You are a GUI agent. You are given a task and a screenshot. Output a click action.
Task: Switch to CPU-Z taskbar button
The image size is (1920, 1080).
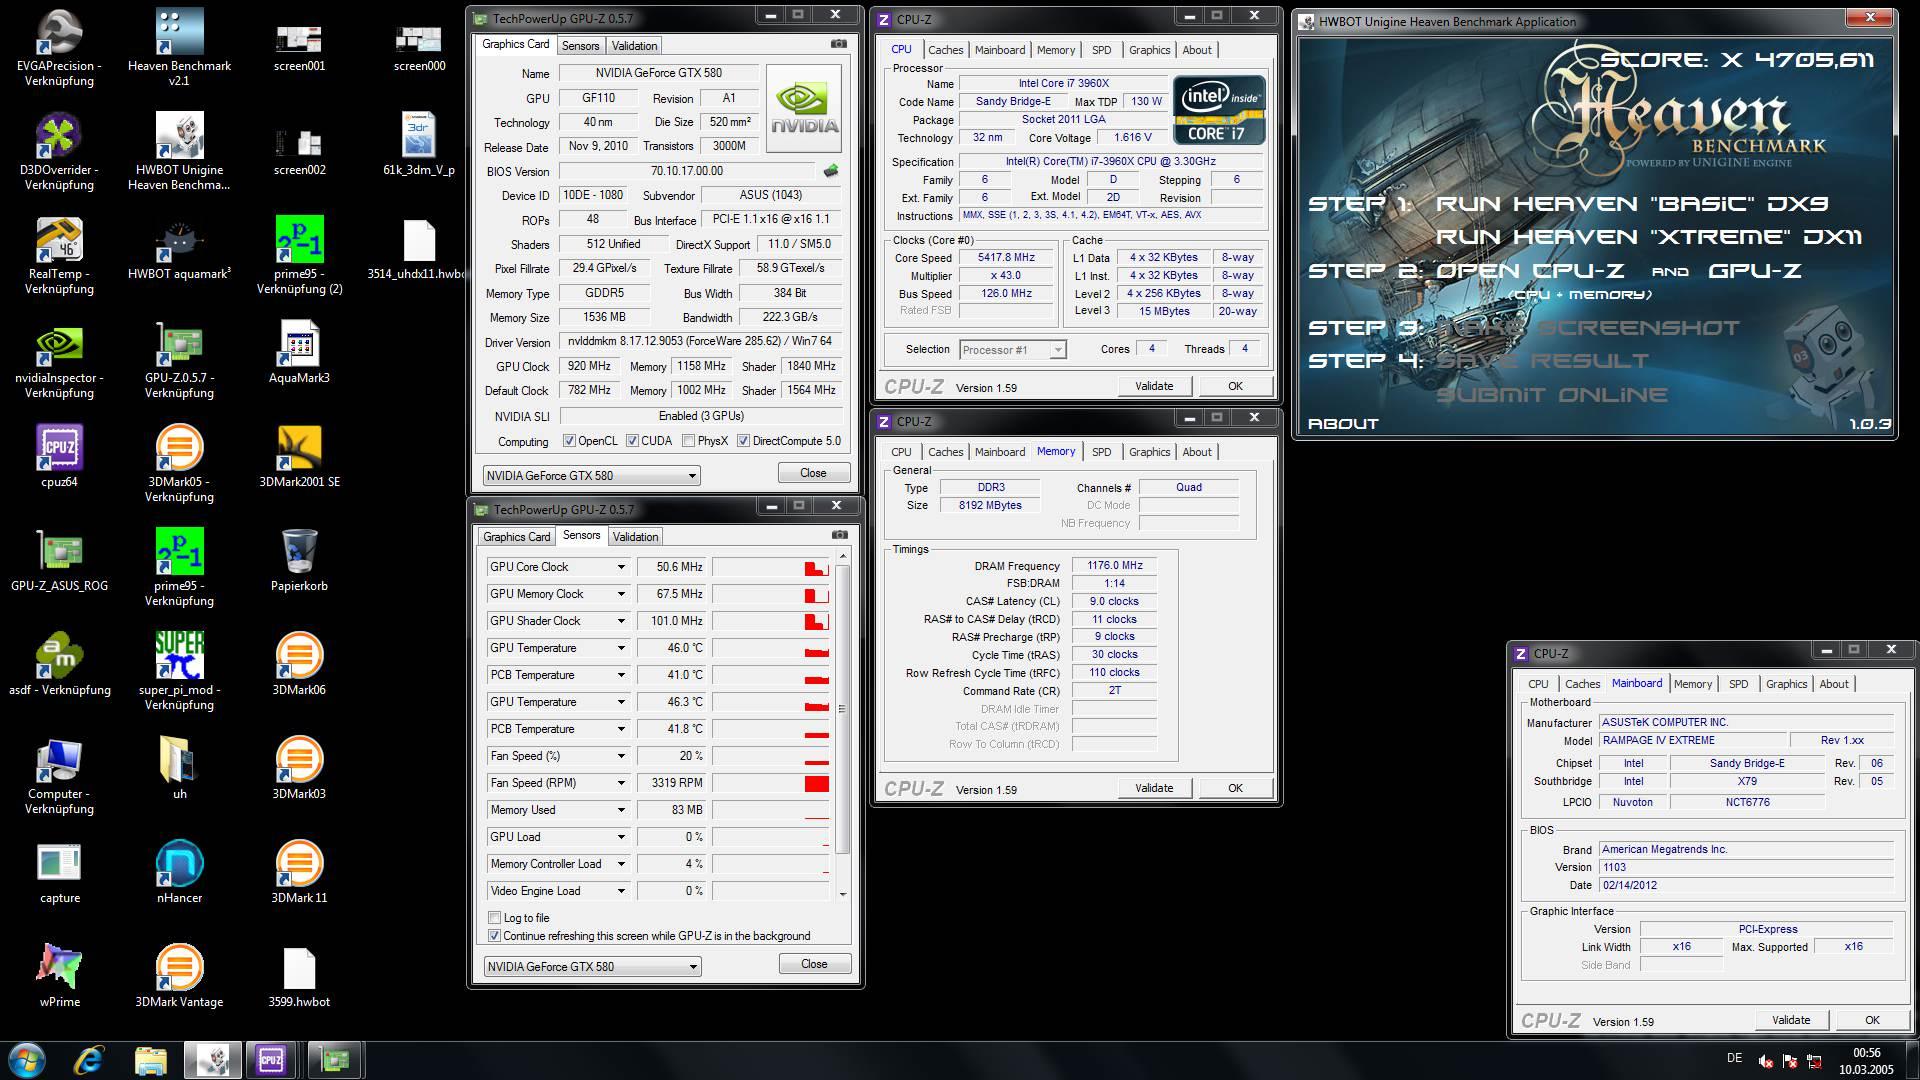(x=270, y=1059)
